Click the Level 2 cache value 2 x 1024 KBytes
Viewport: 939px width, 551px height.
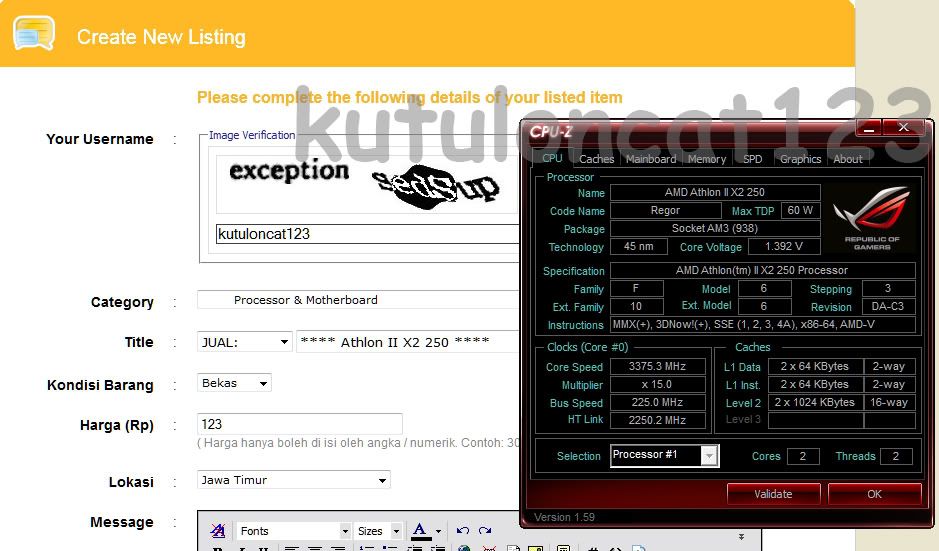pos(815,402)
